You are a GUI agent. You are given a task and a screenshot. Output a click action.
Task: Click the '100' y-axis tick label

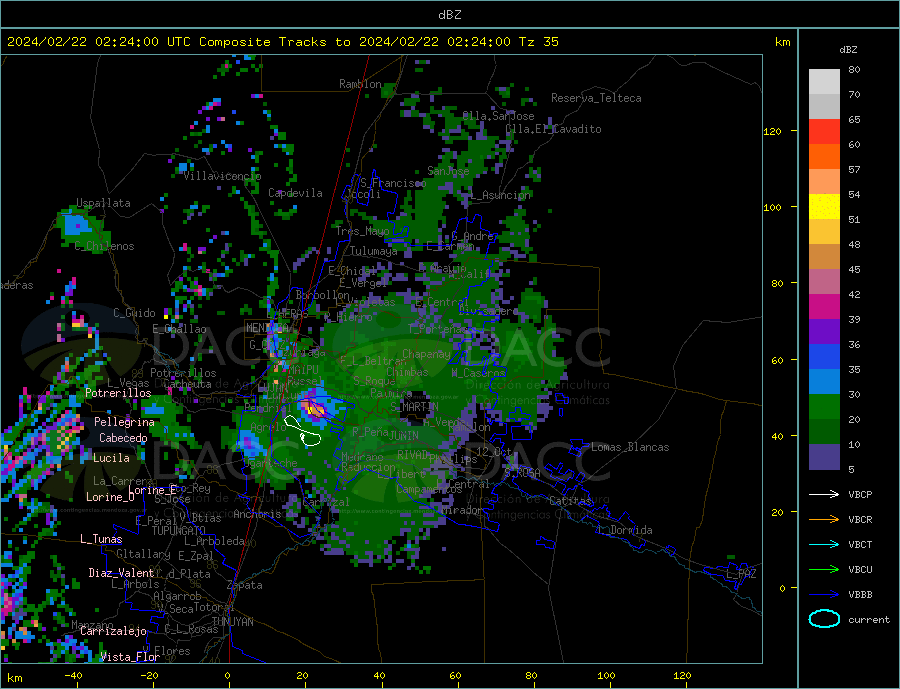773,207
